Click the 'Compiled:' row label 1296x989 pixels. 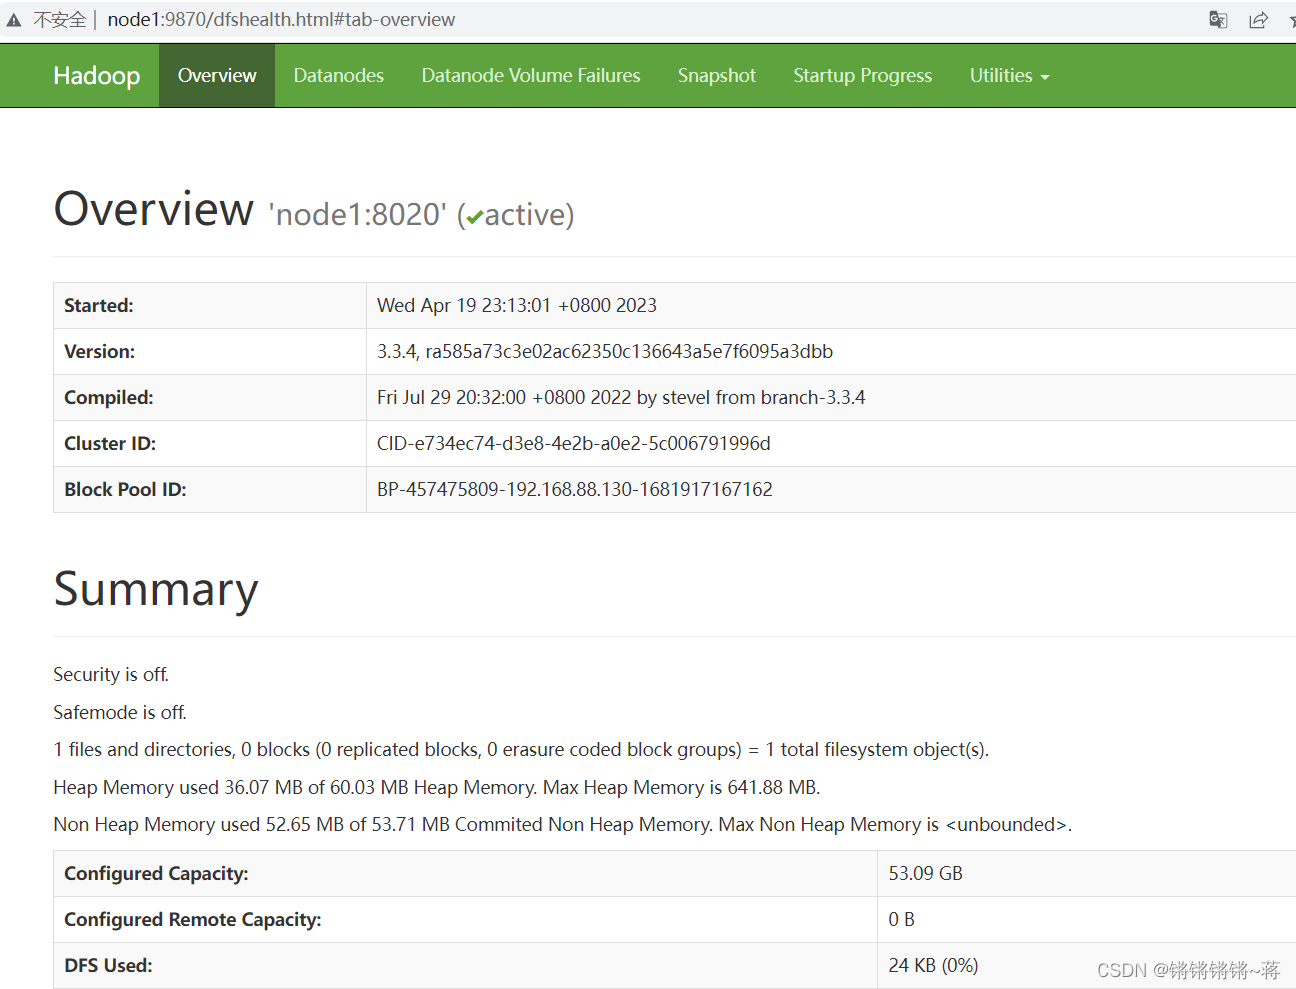(x=109, y=398)
